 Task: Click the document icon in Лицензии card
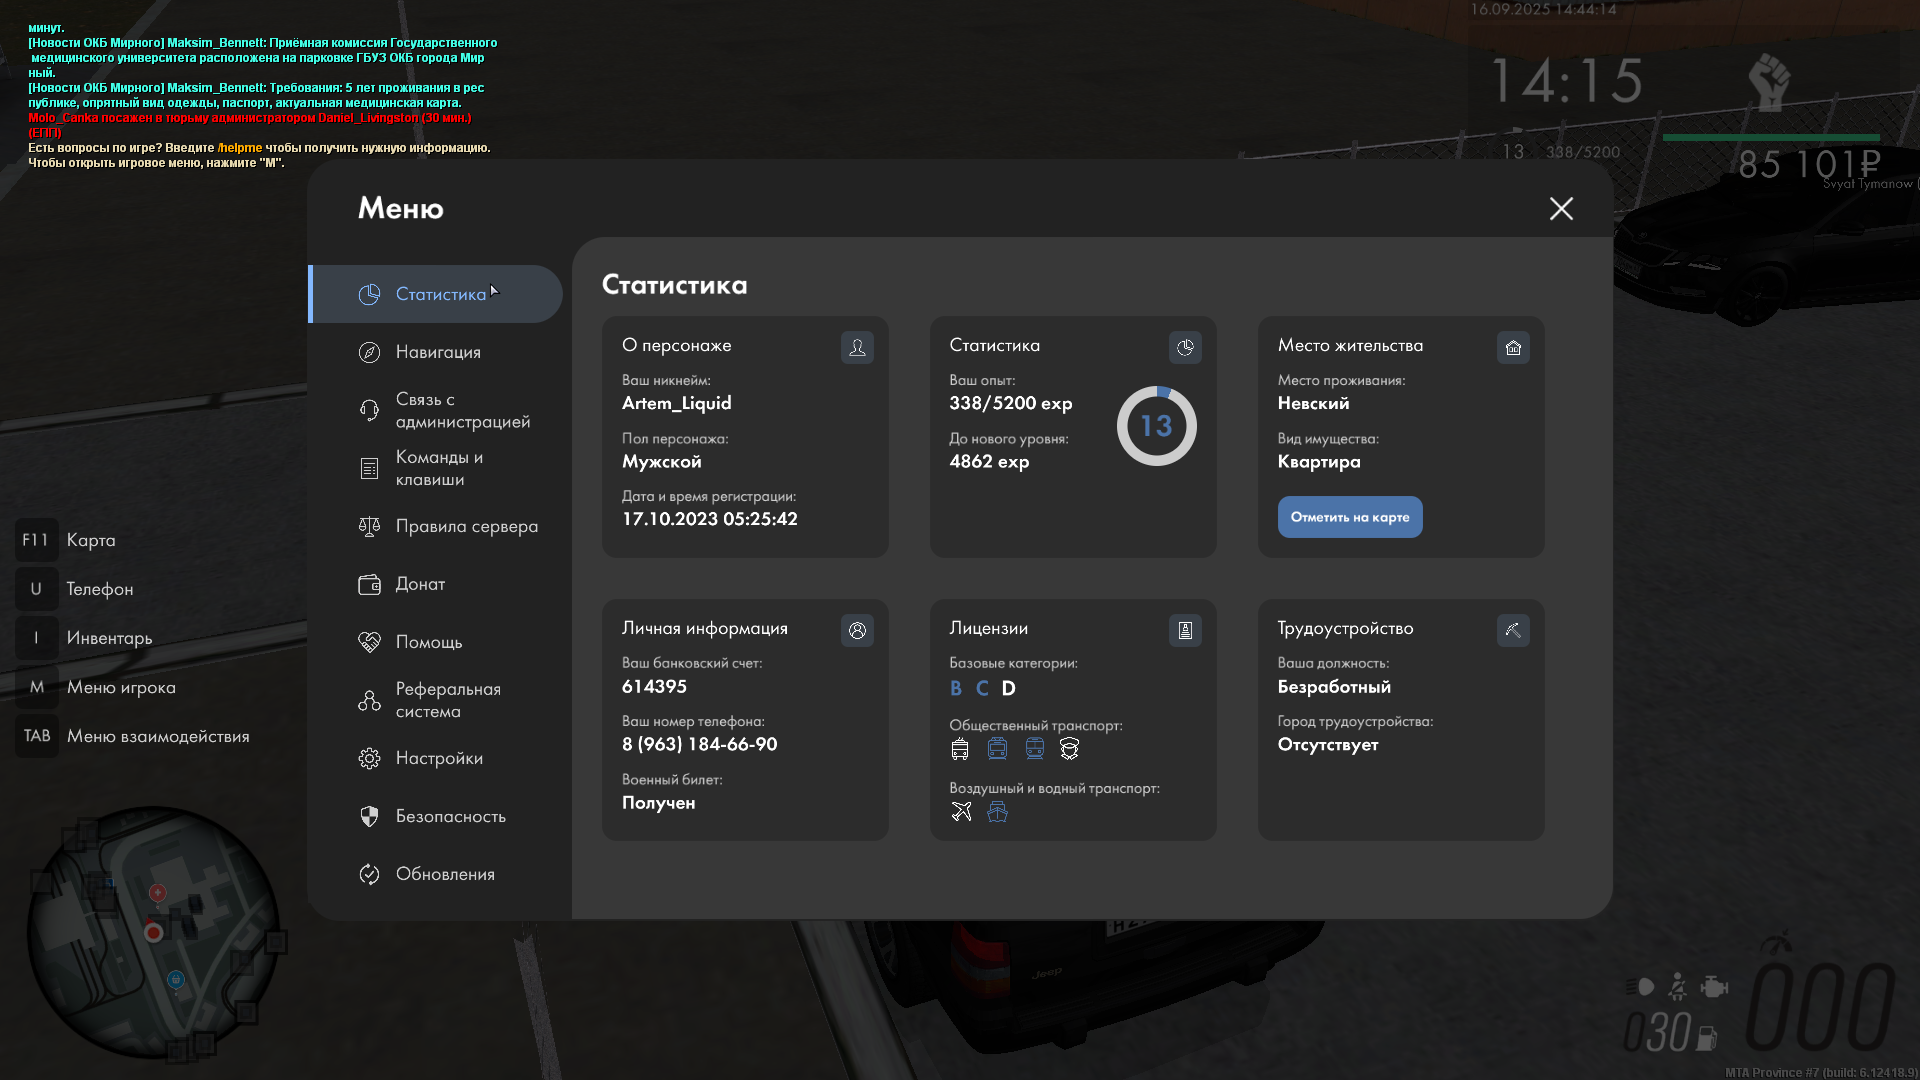pyautogui.click(x=1185, y=630)
